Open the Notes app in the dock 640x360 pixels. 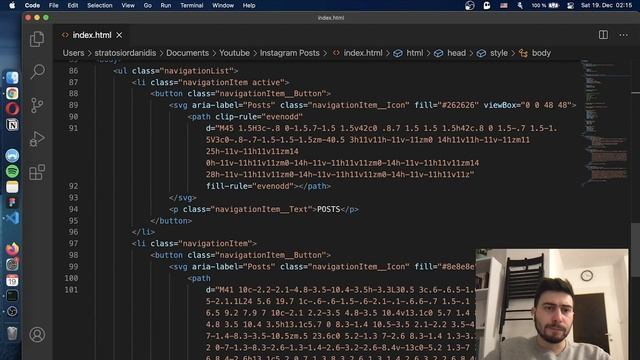pyautogui.click(x=12, y=187)
